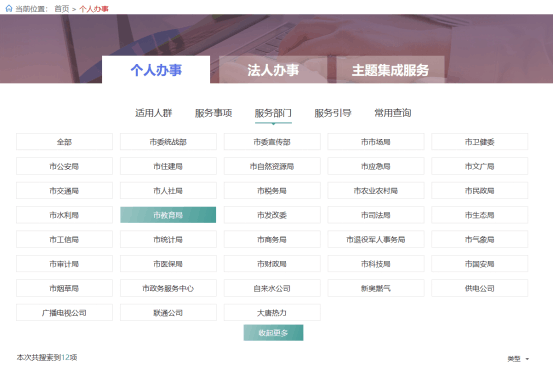This screenshot has width=553, height=372.
Task: Choose 市文广局 department
Action: pos(479,166)
